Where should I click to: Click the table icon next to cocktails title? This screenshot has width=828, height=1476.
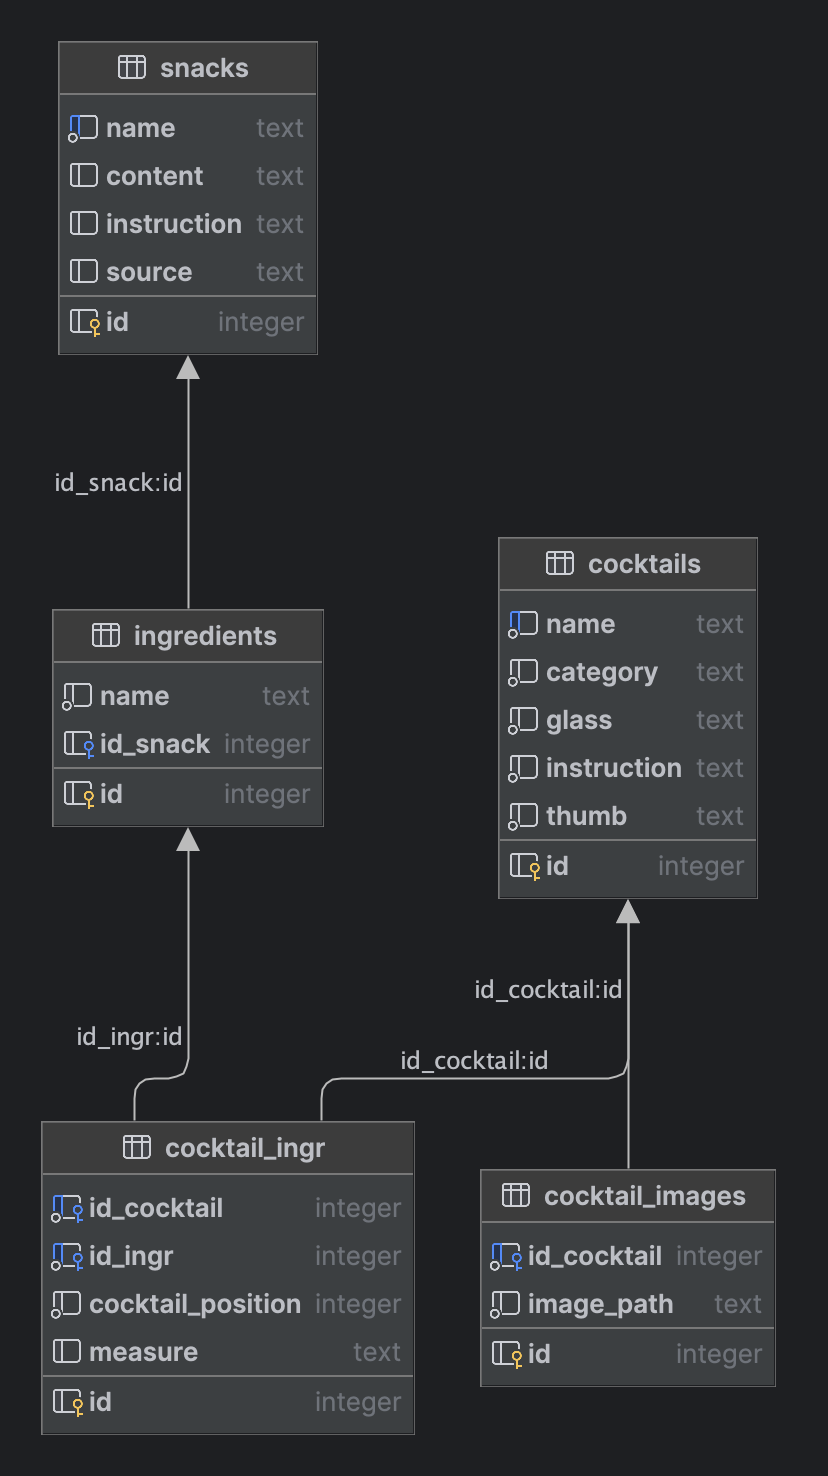coord(560,564)
